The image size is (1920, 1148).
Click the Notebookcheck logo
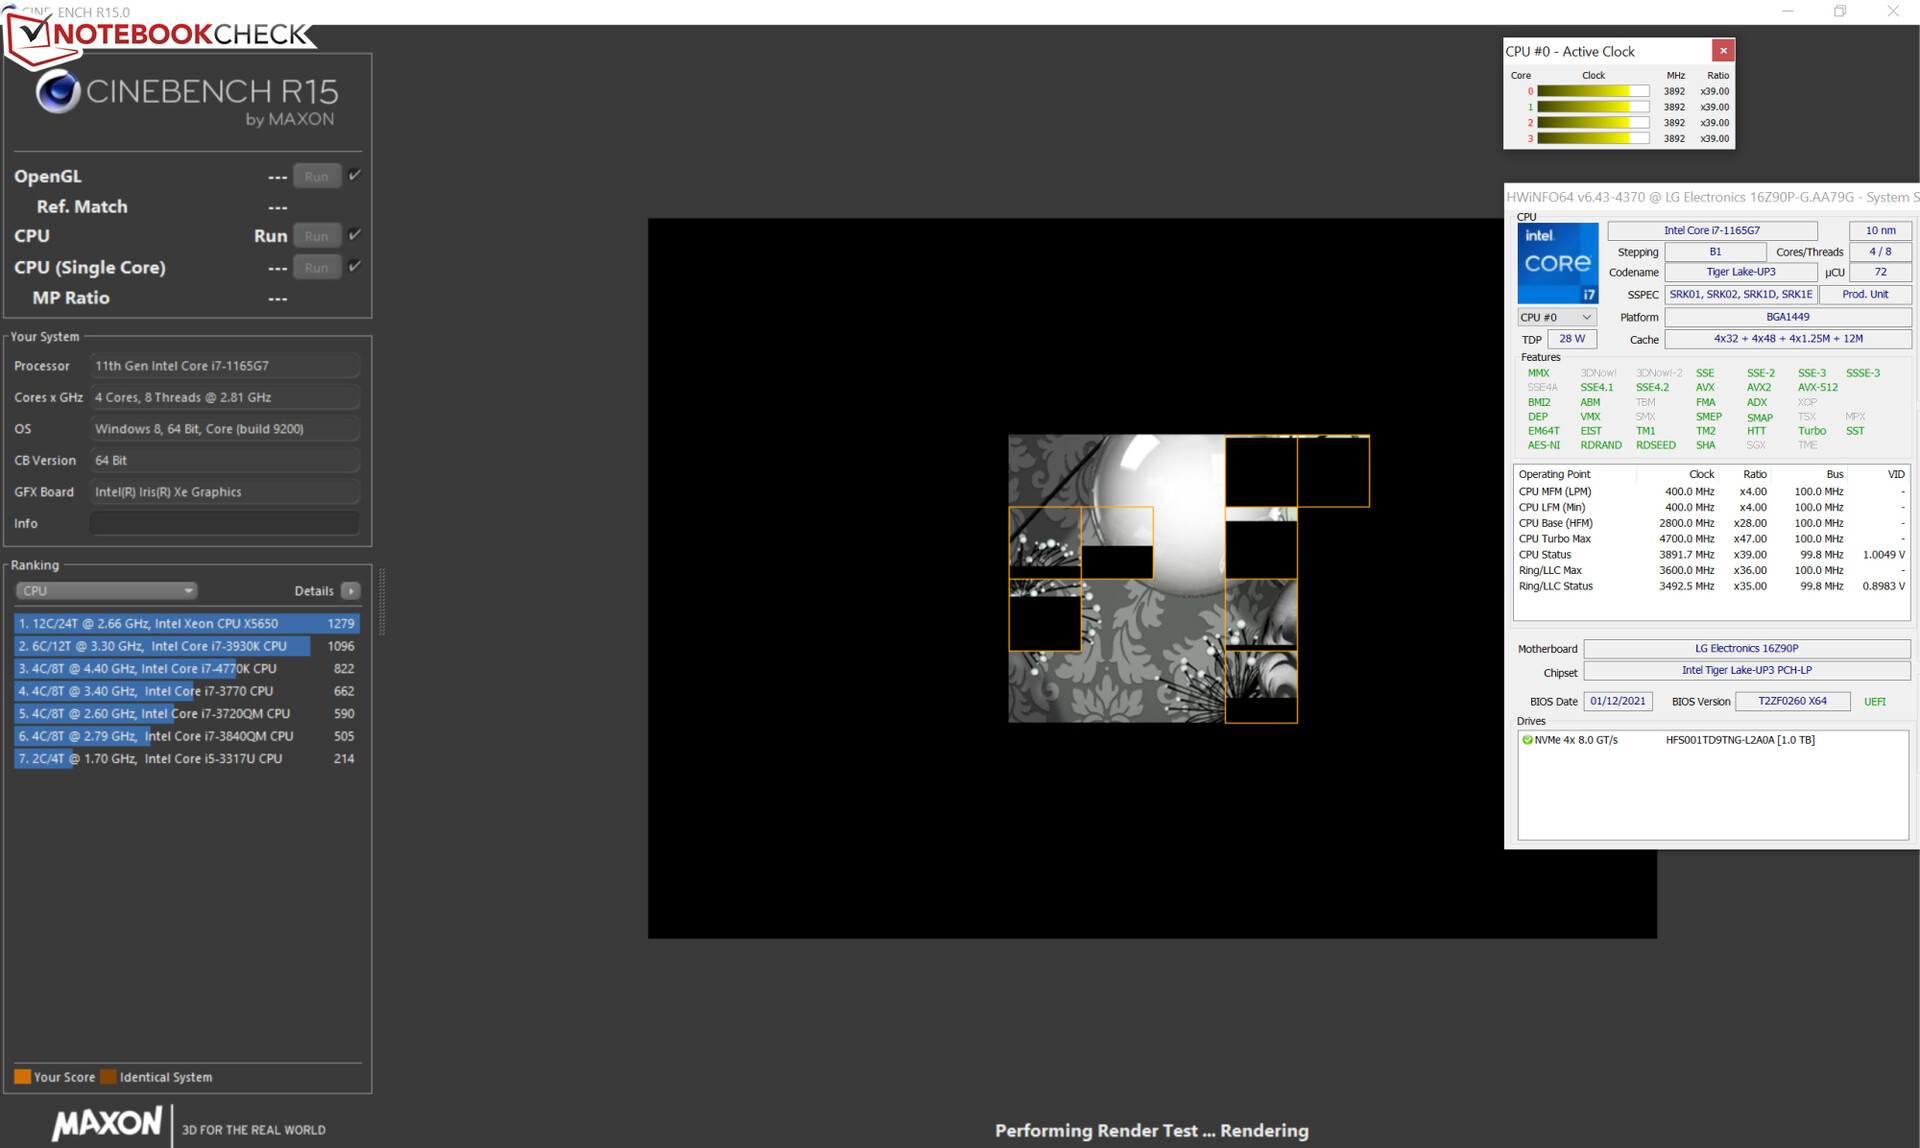point(160,35)
